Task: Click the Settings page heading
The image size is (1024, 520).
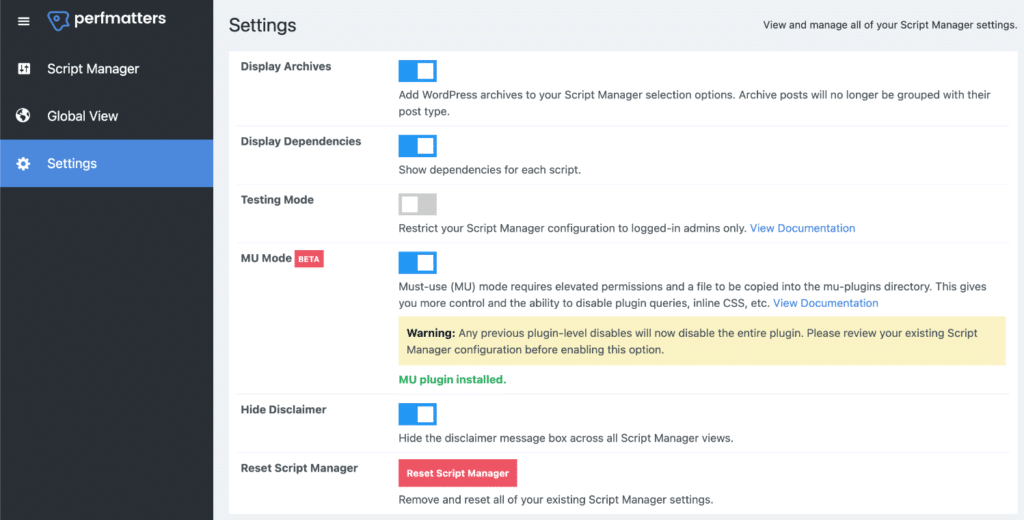Action: (262, 25)
